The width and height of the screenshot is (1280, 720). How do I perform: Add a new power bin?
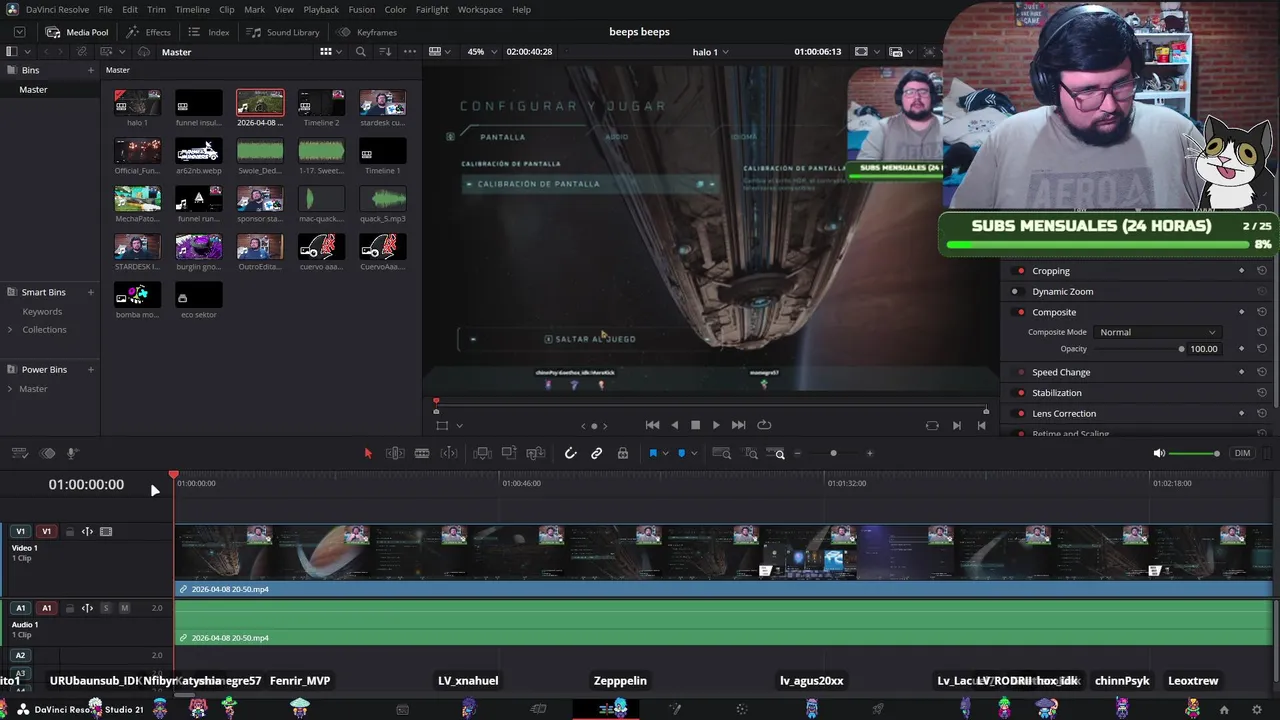pos(91,370)
